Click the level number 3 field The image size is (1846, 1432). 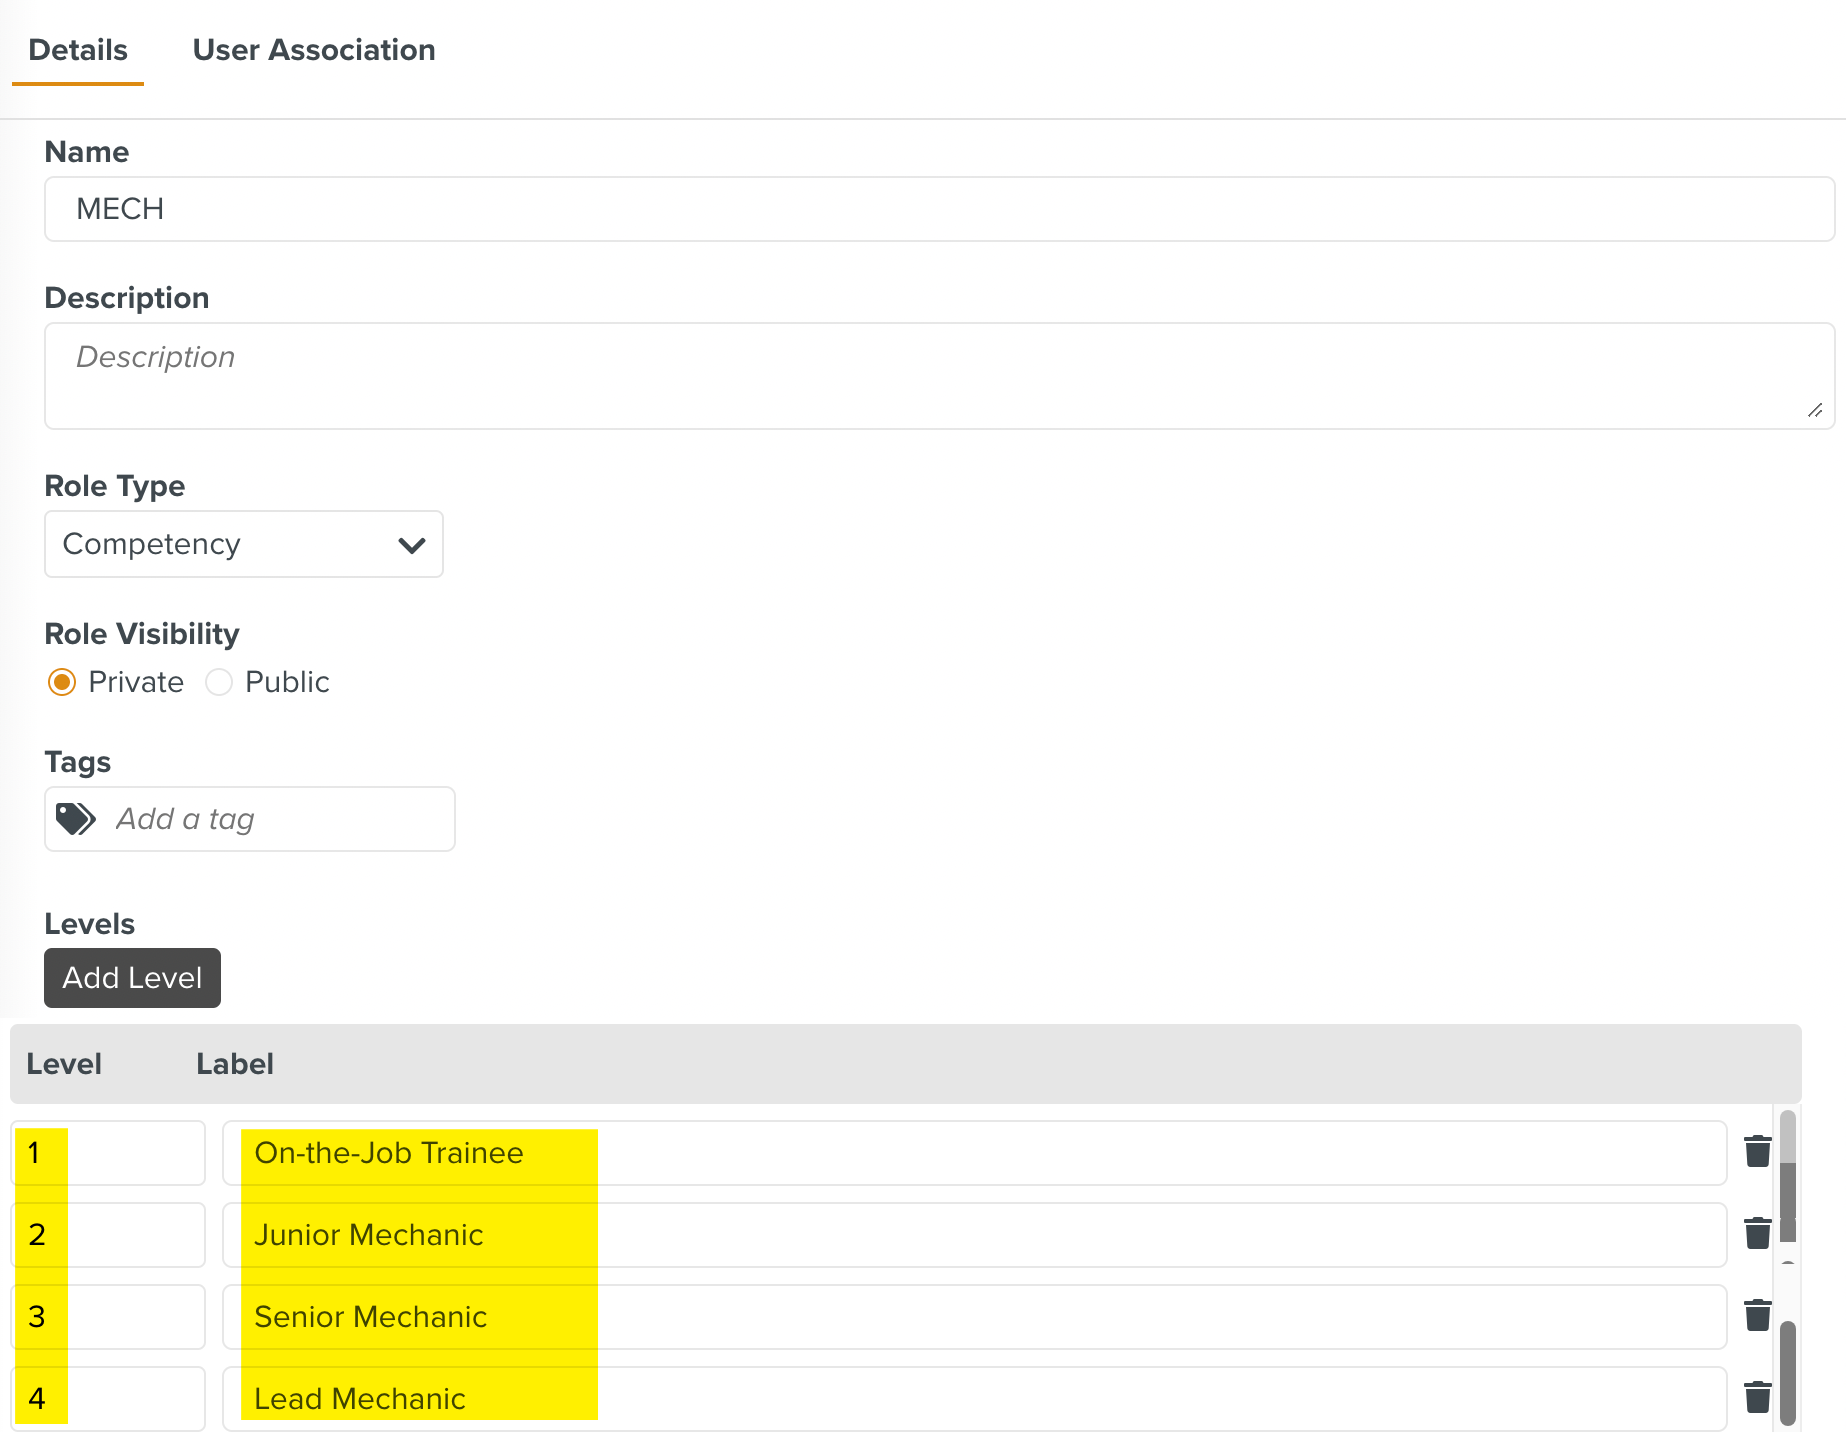pos(108,1317)
